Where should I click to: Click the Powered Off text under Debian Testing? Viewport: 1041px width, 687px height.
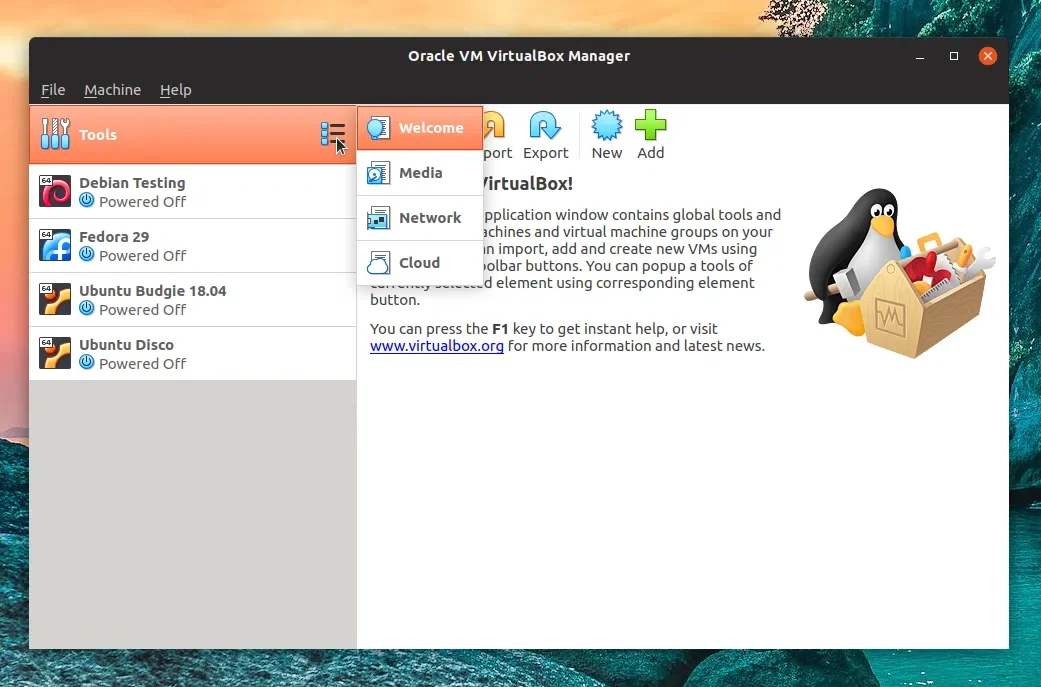[x=142, y=202]
